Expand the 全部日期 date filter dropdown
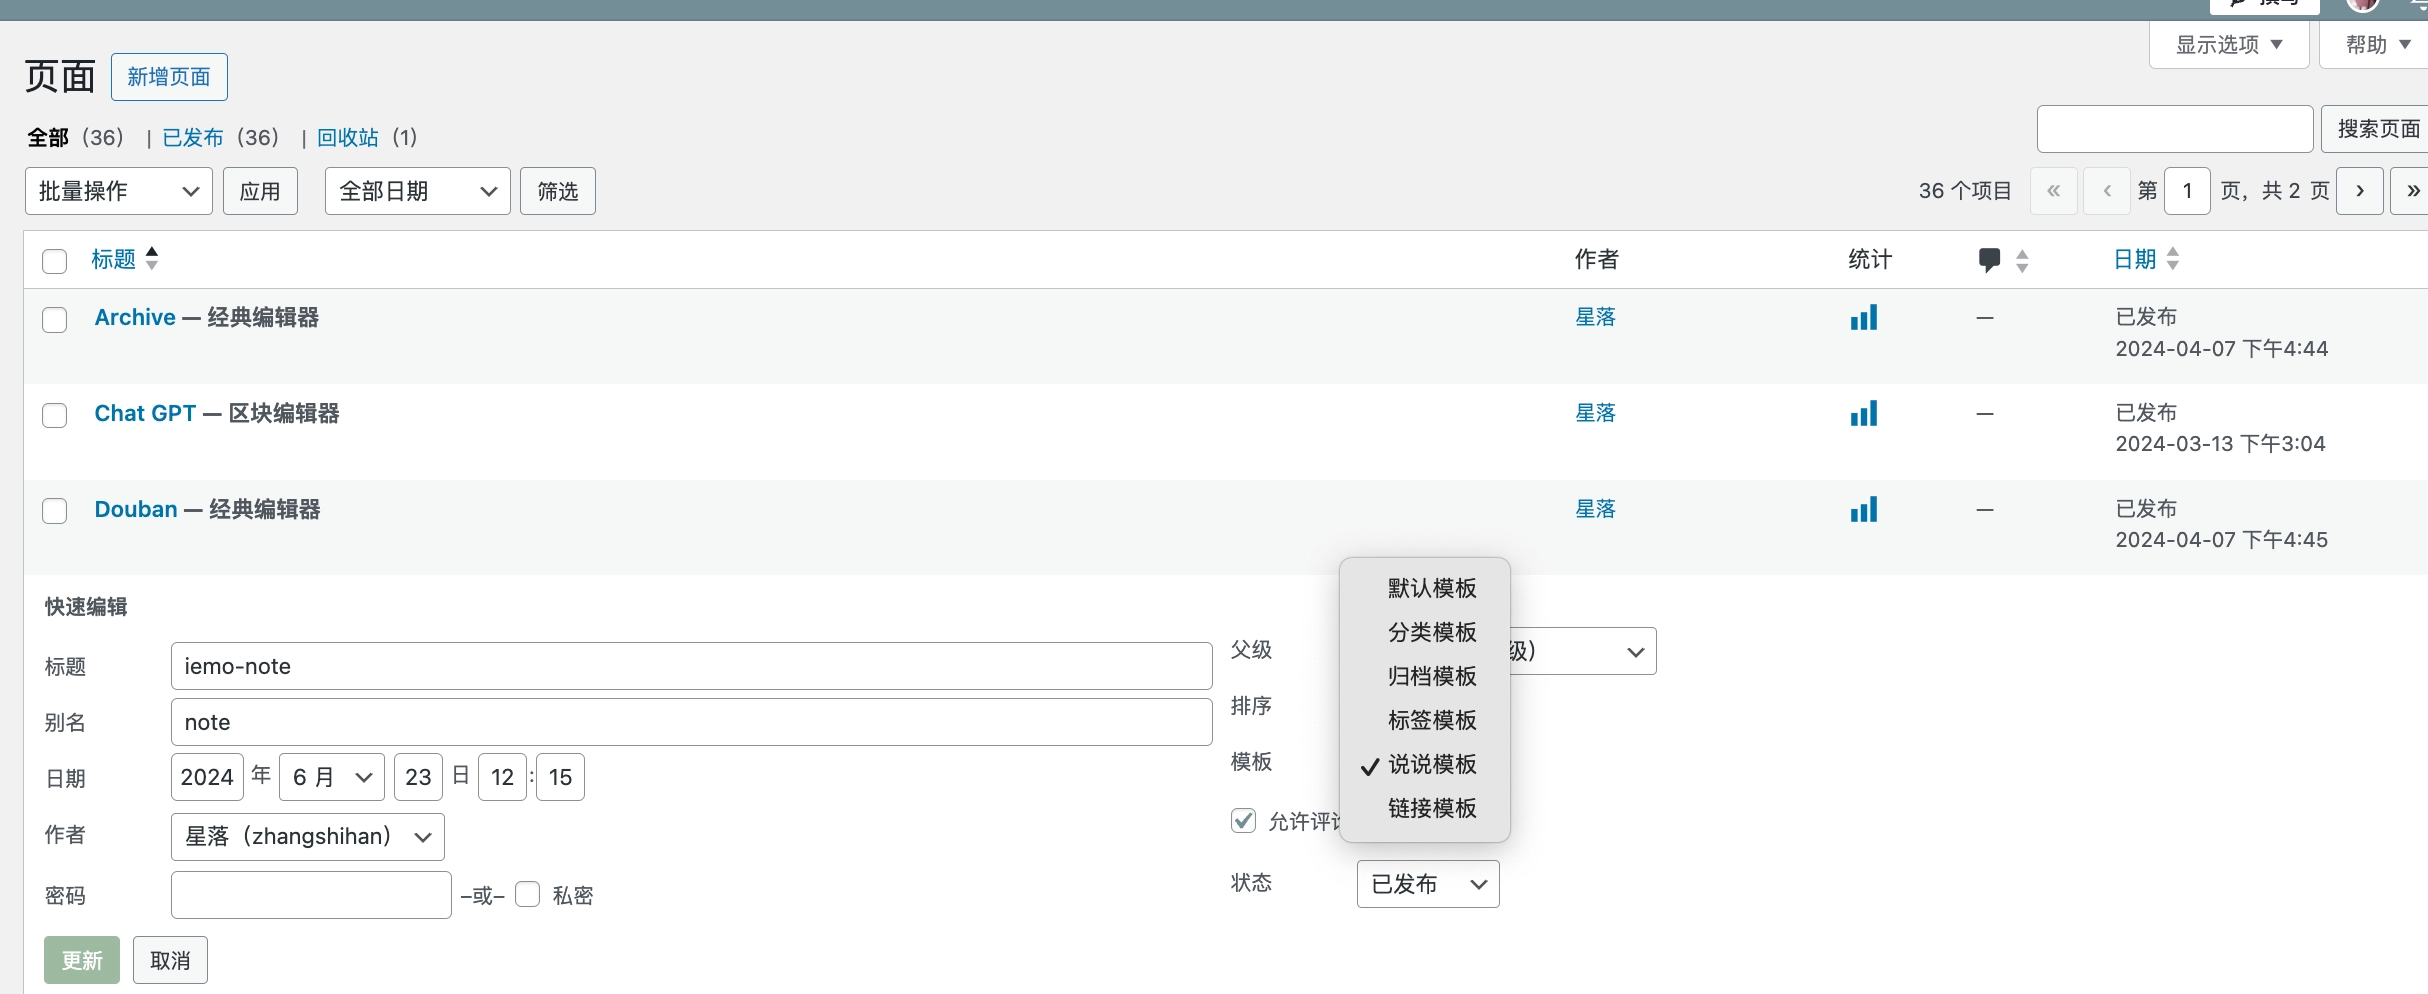Viewport: 2428px width, 994px height. pos(417,191)
